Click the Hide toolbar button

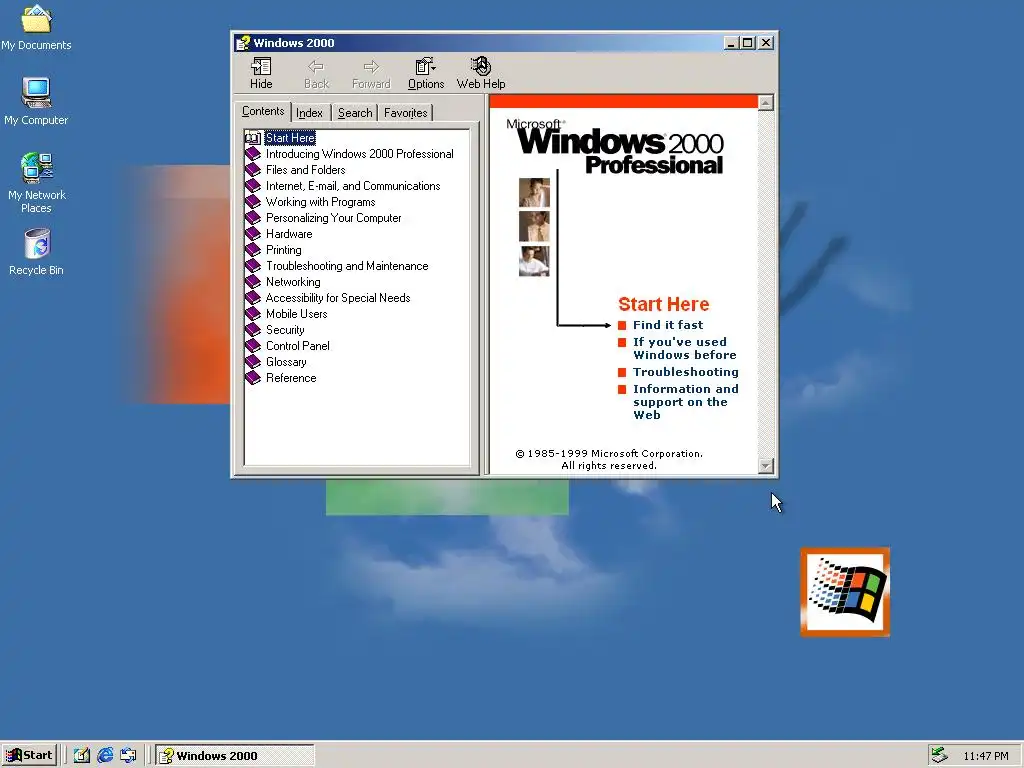(261, 73)
